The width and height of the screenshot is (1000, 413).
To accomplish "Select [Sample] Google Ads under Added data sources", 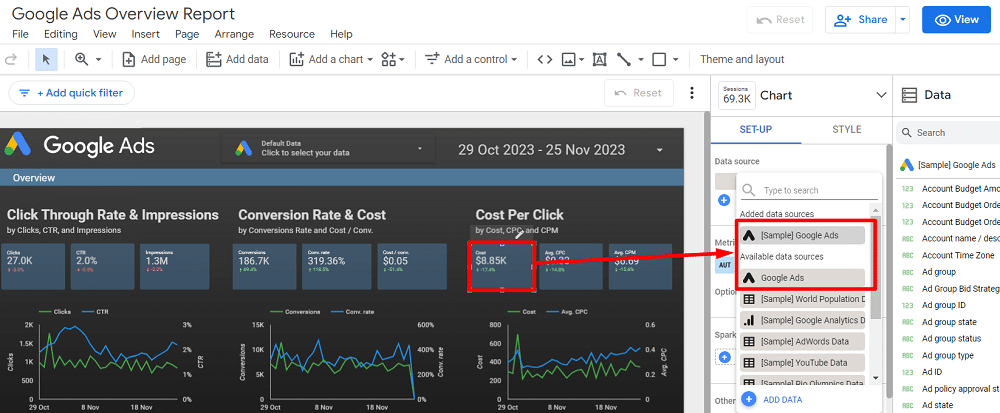I will [802, 235].
